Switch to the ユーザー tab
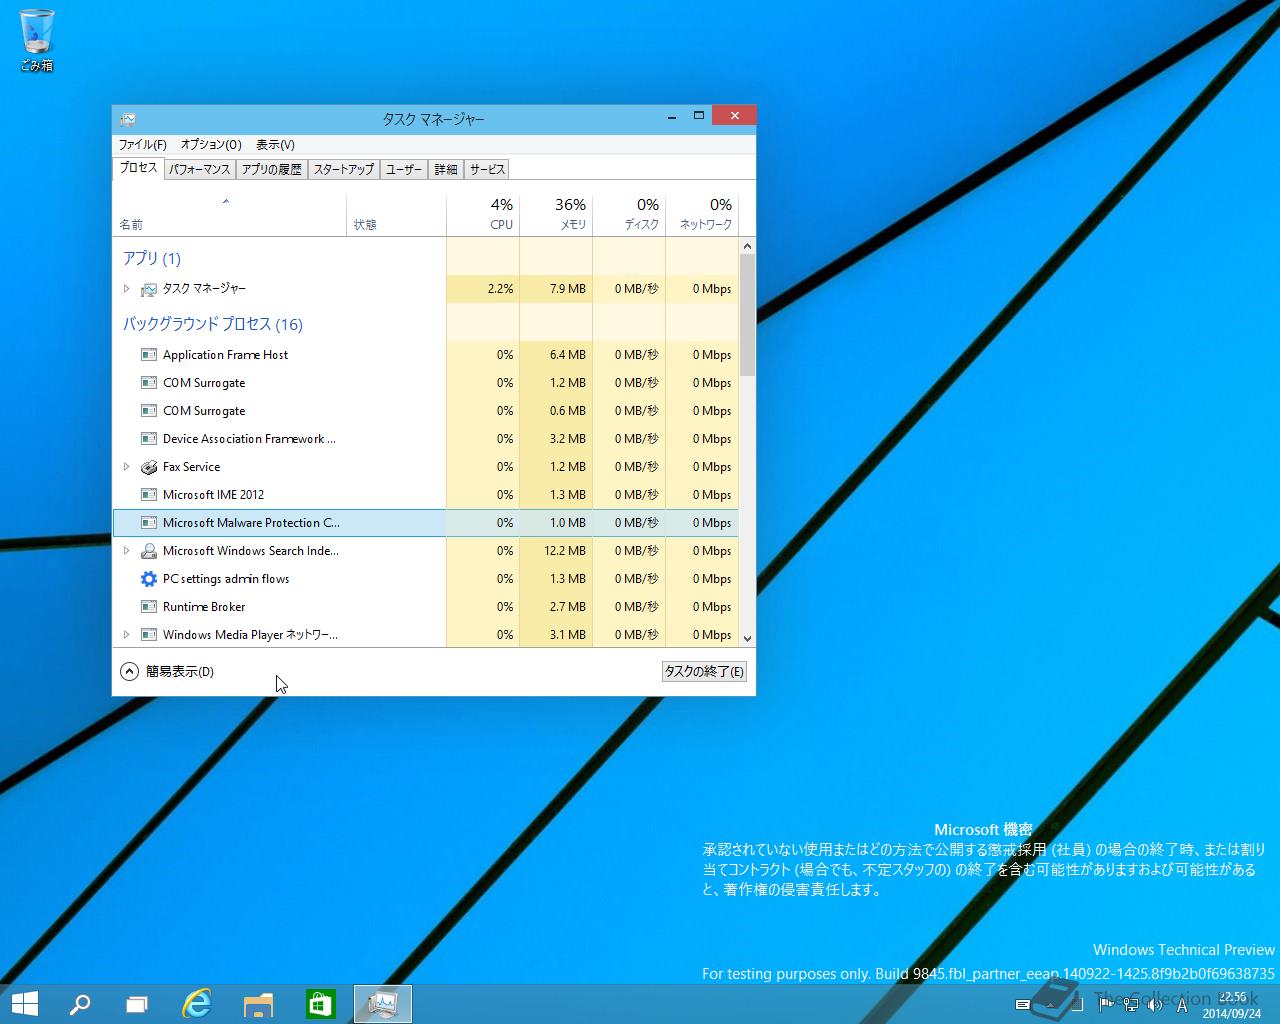Viewport: 1280px width, 1024px height. pos(404,170)
